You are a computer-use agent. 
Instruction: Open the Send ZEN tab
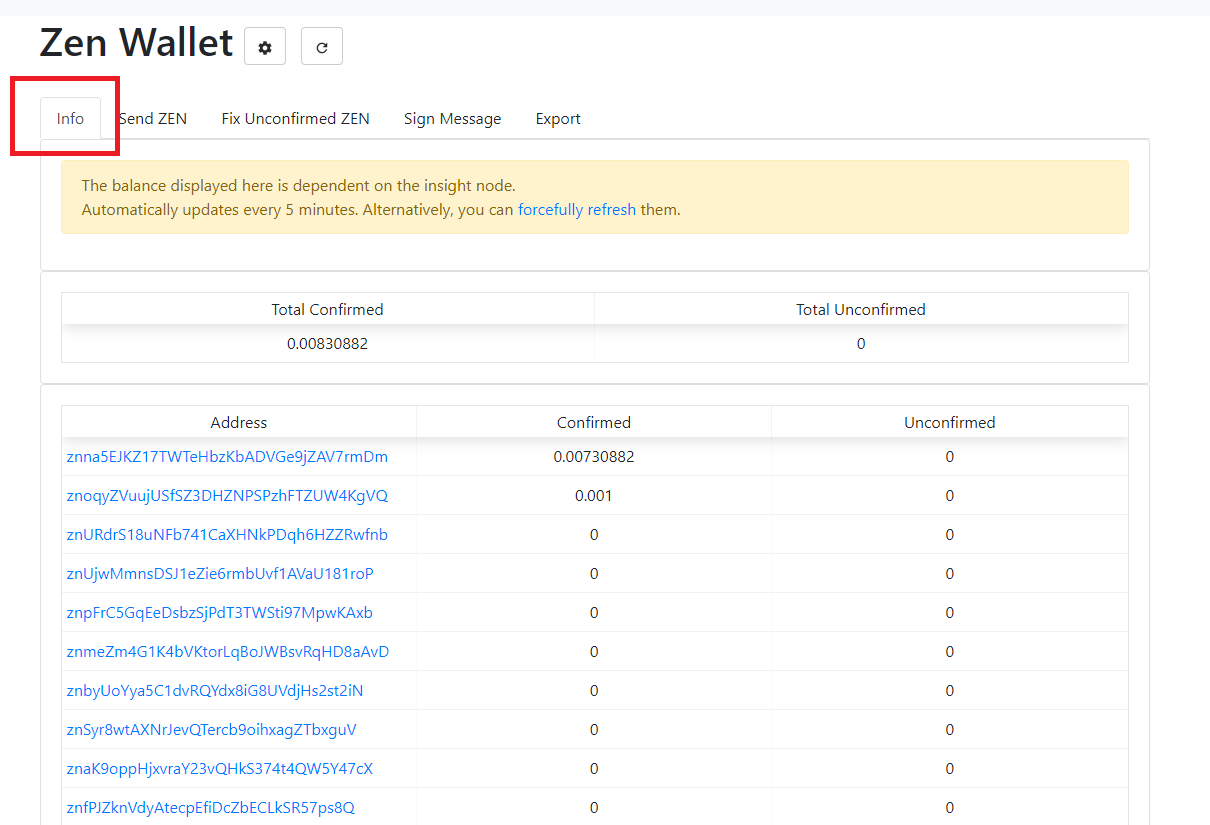click(153, 118)
